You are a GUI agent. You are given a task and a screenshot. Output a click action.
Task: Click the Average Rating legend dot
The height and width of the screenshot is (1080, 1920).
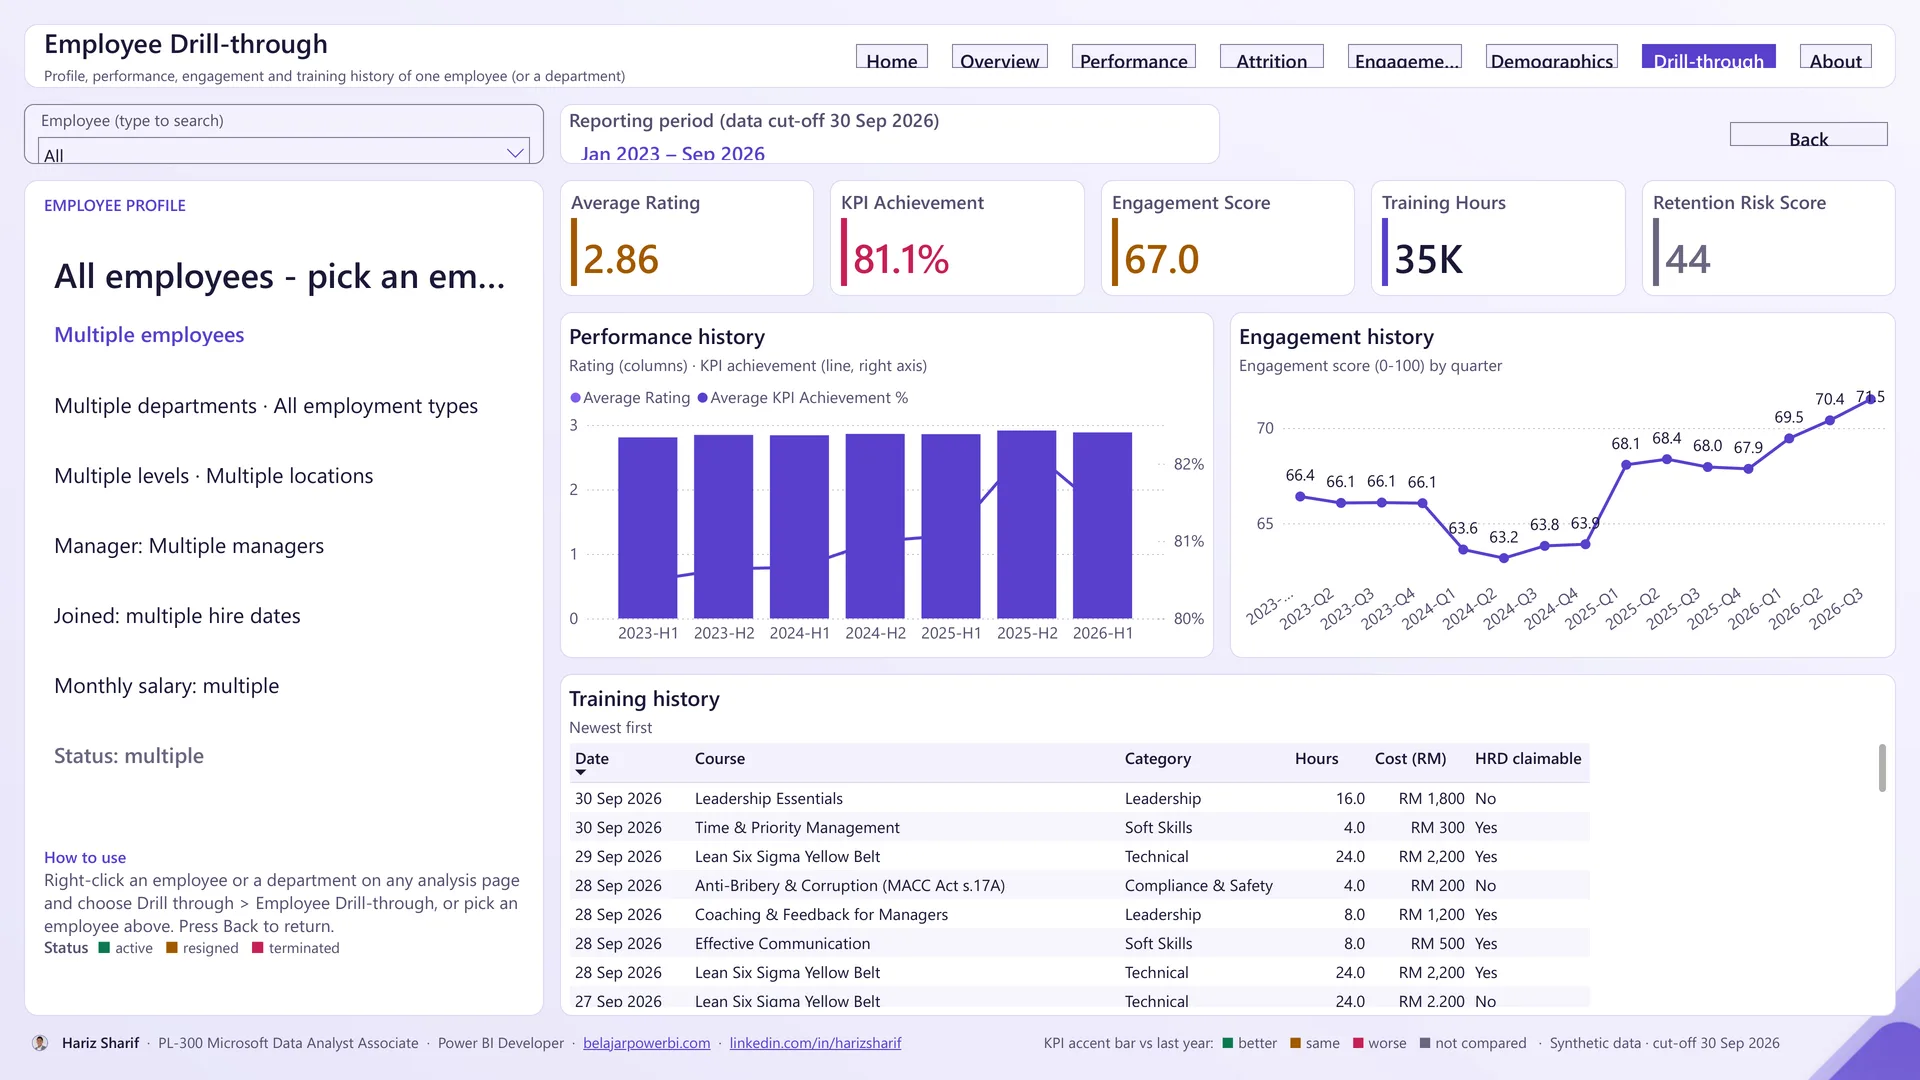pos(575,398)
